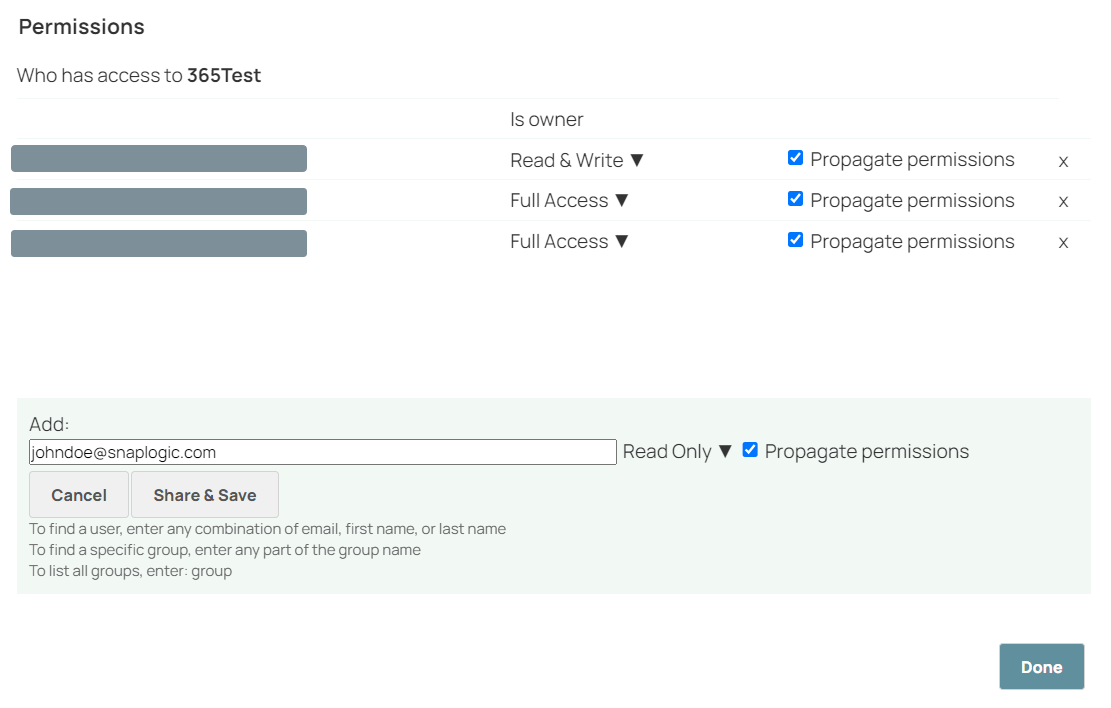
Task: Select the third masked user name entry
Action: pyautogui.click(x=158, y=242)
